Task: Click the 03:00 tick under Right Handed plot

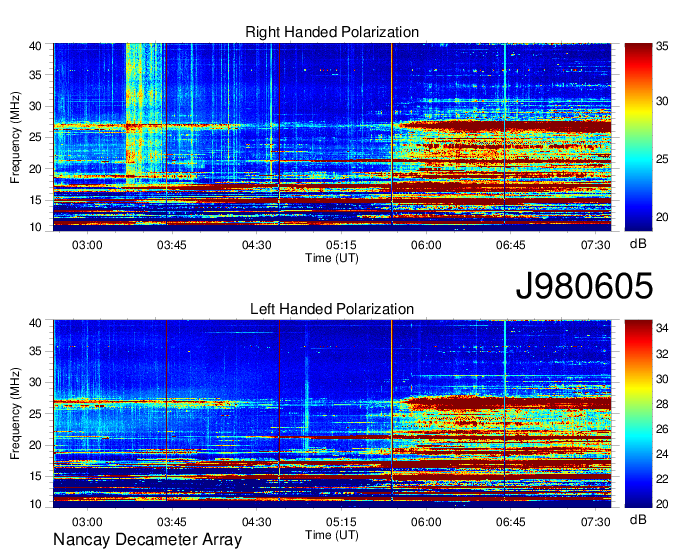Action: [x=87, y=245]
